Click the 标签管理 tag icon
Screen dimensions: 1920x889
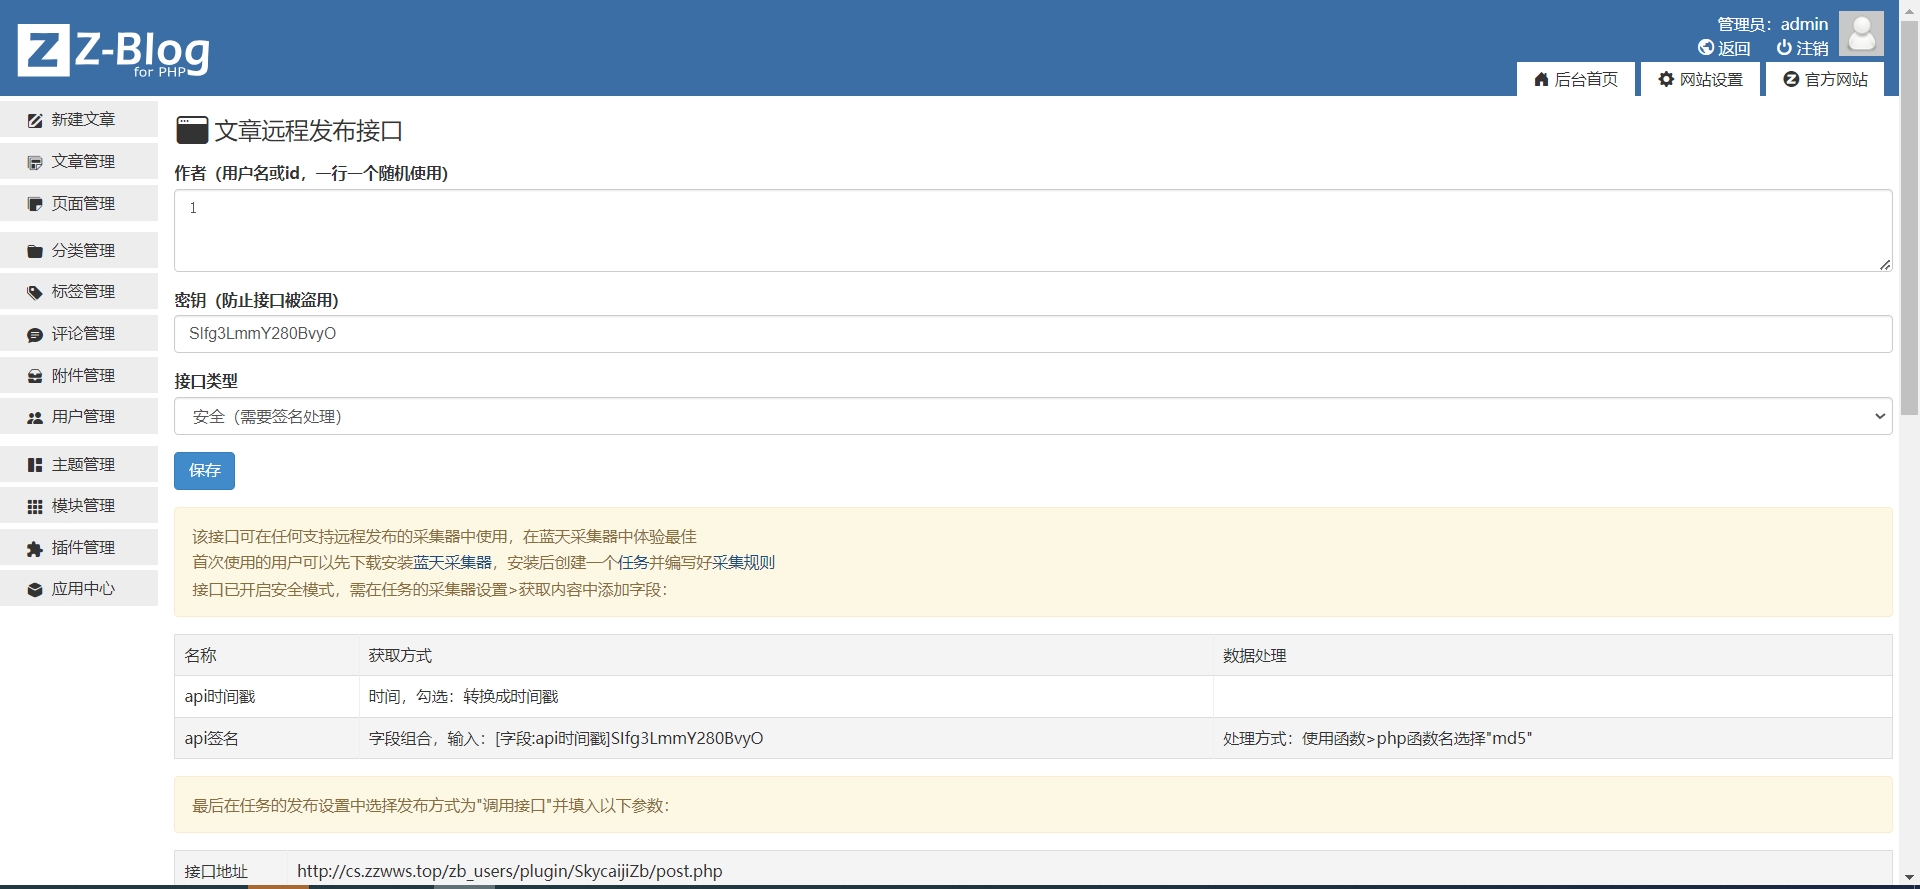[35, 292]
